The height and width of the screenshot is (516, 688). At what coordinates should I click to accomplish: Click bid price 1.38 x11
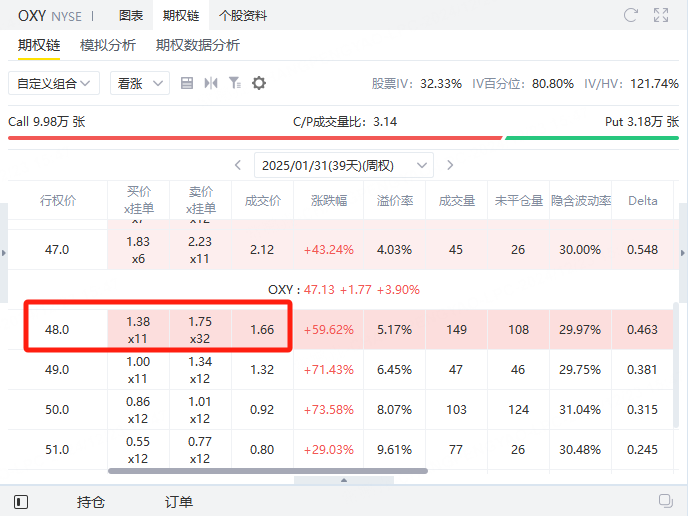pyautogui.click(x=138, y=330)
